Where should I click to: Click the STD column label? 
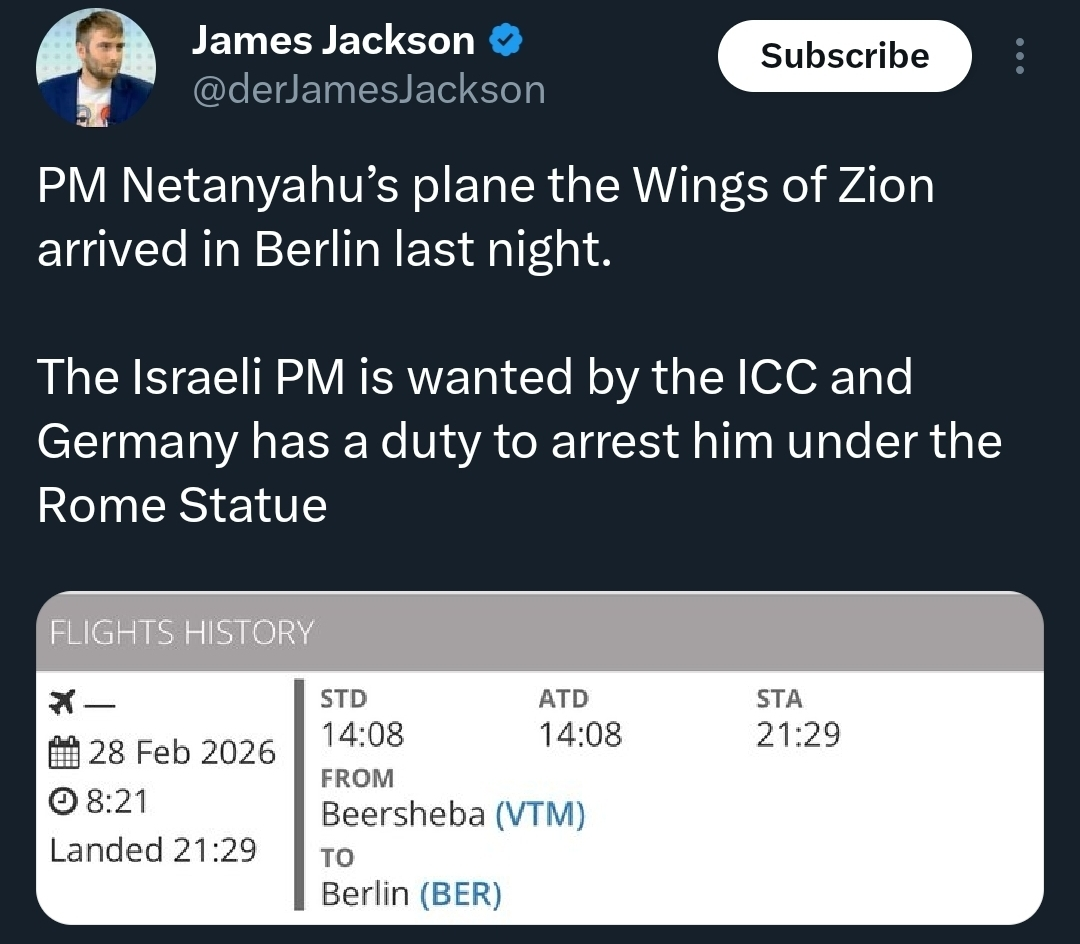[x=343, y=699]
